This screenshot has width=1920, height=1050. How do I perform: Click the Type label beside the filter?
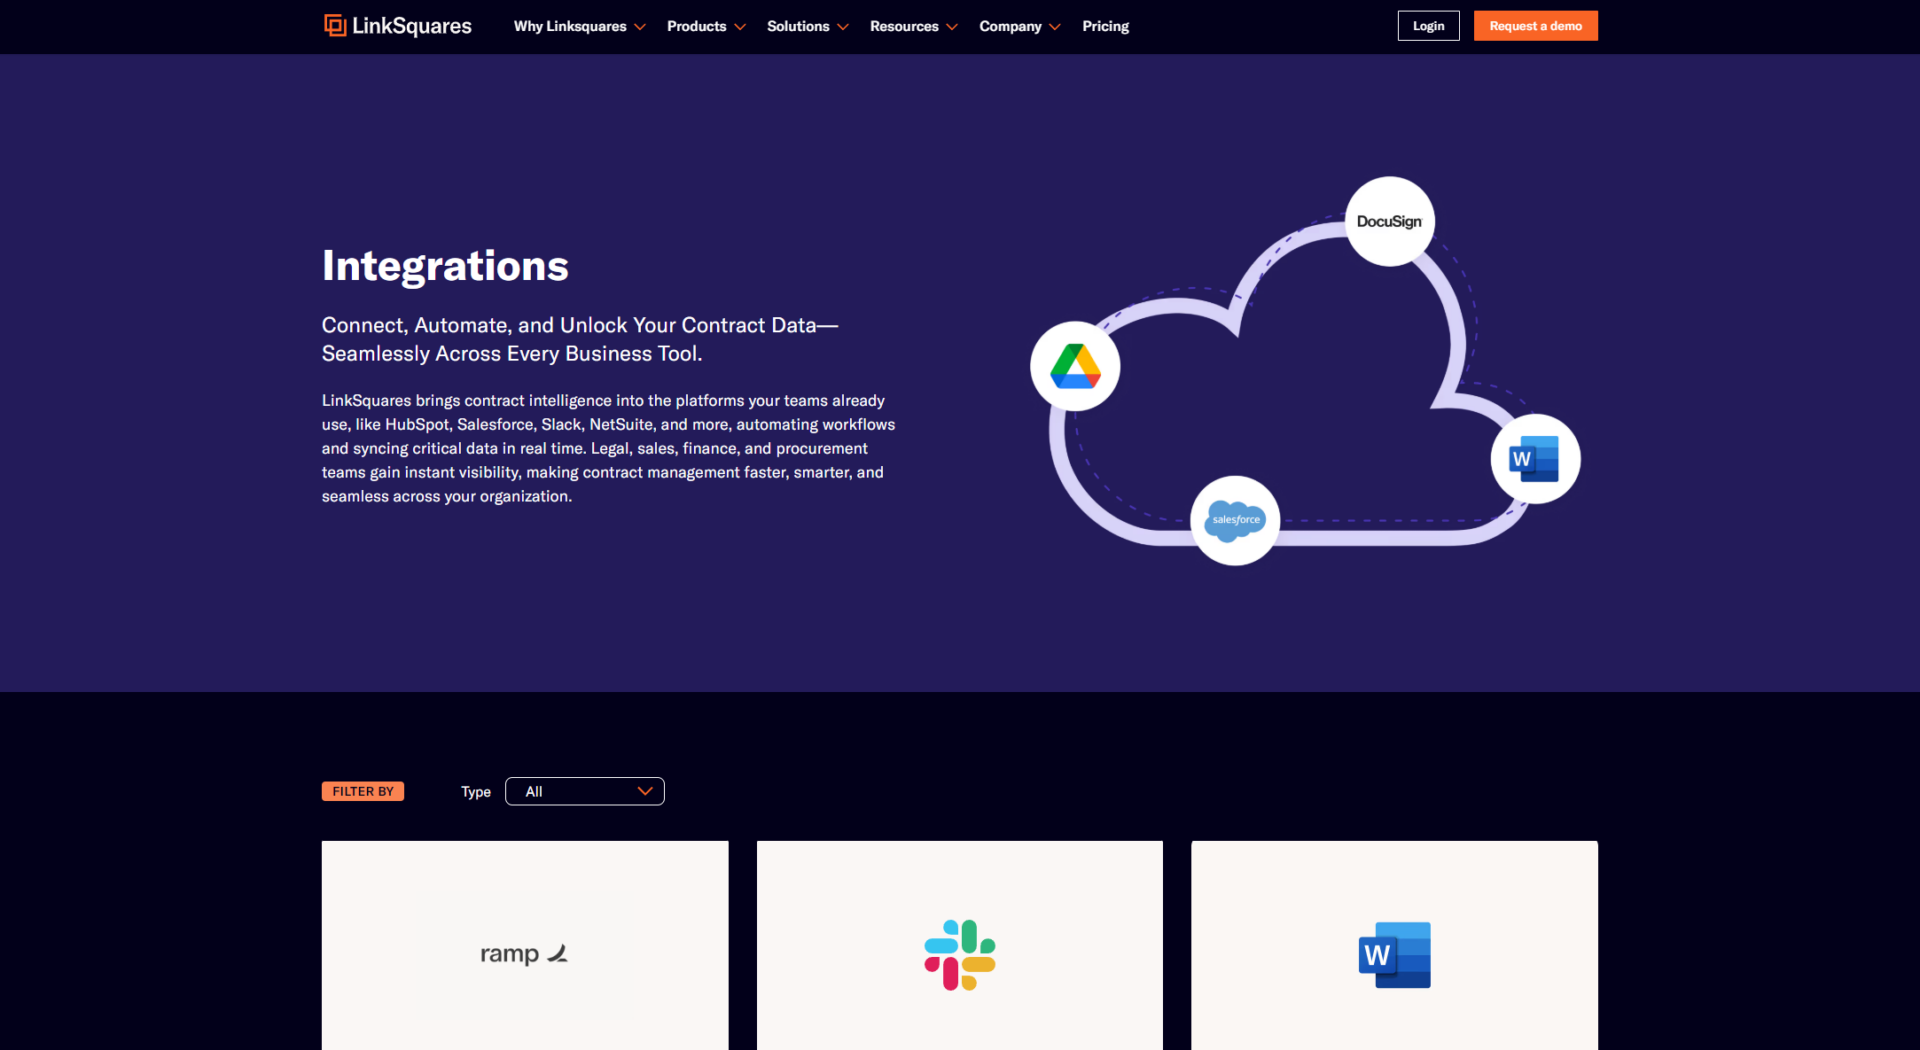tap(476, 792)
